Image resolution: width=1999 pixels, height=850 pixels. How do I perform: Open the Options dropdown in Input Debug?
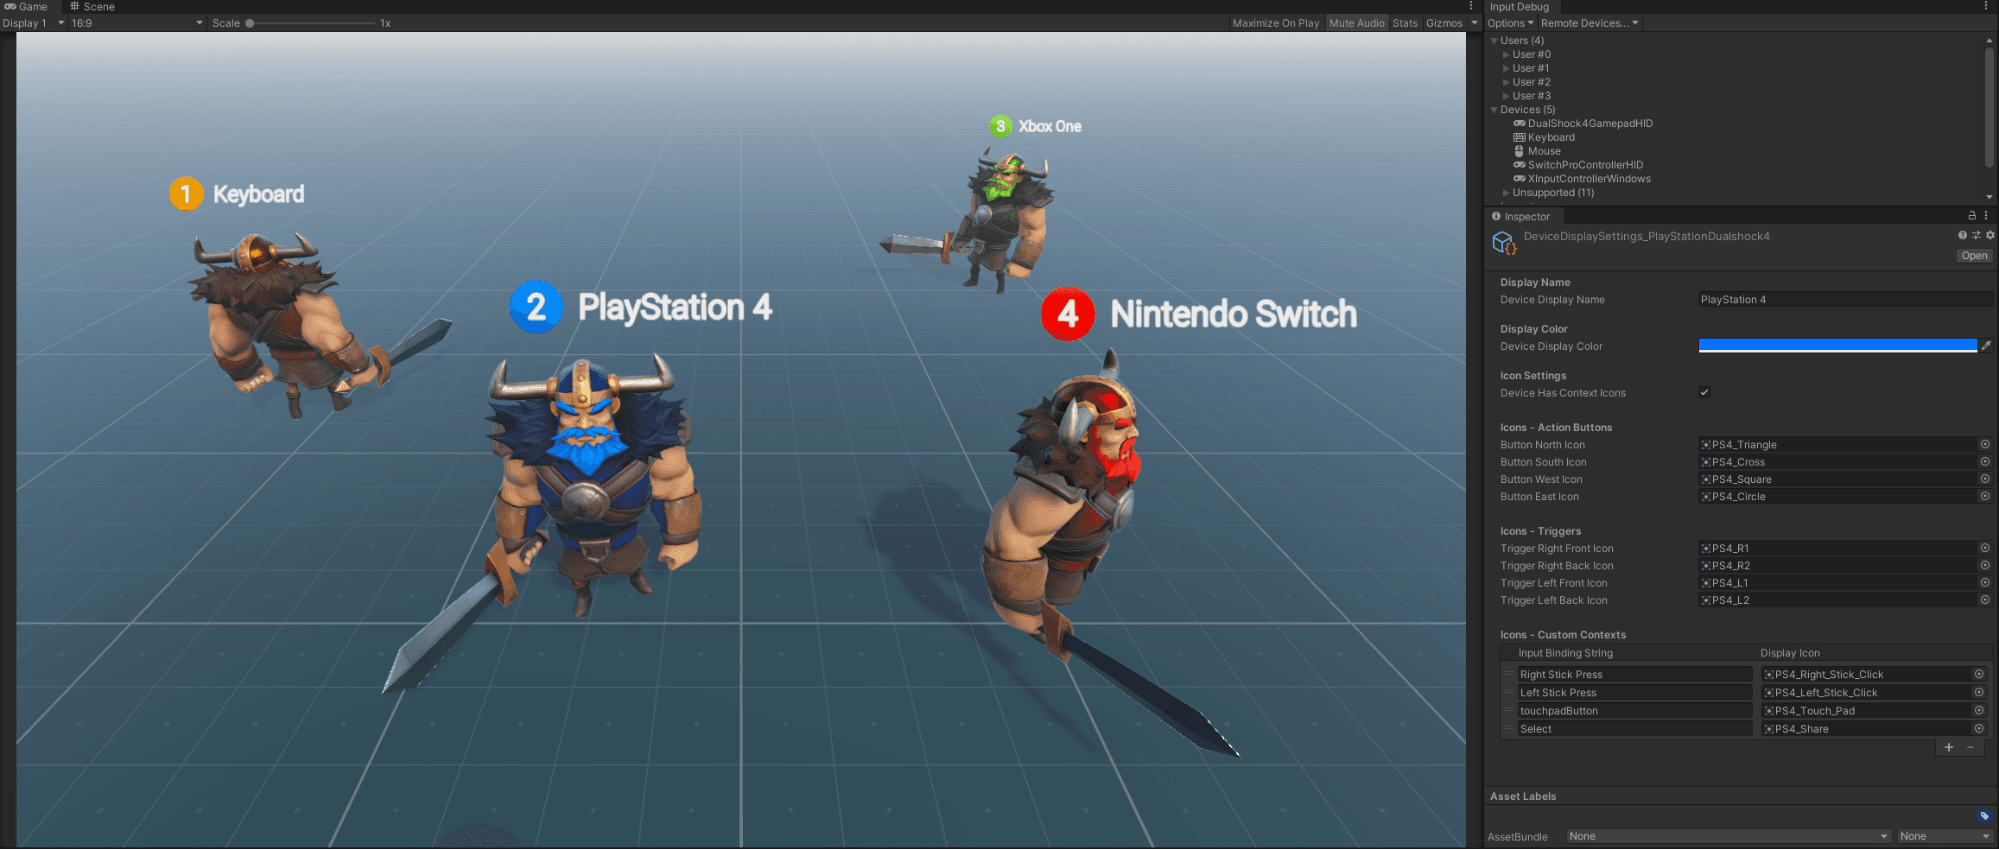1510,23
